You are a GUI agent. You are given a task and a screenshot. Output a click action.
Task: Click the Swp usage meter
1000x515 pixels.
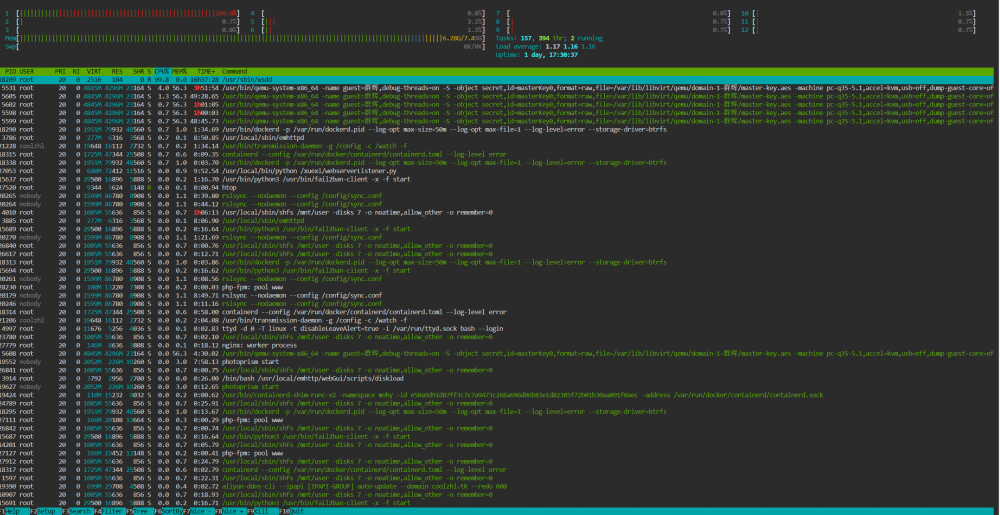pos(245,46)
